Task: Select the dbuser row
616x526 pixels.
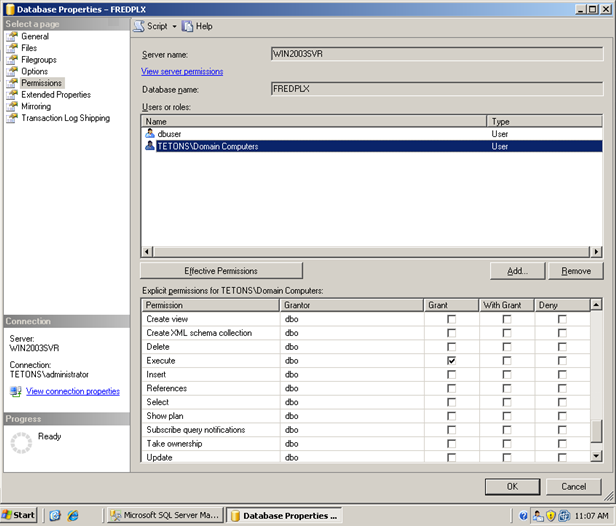Action: 372,134
